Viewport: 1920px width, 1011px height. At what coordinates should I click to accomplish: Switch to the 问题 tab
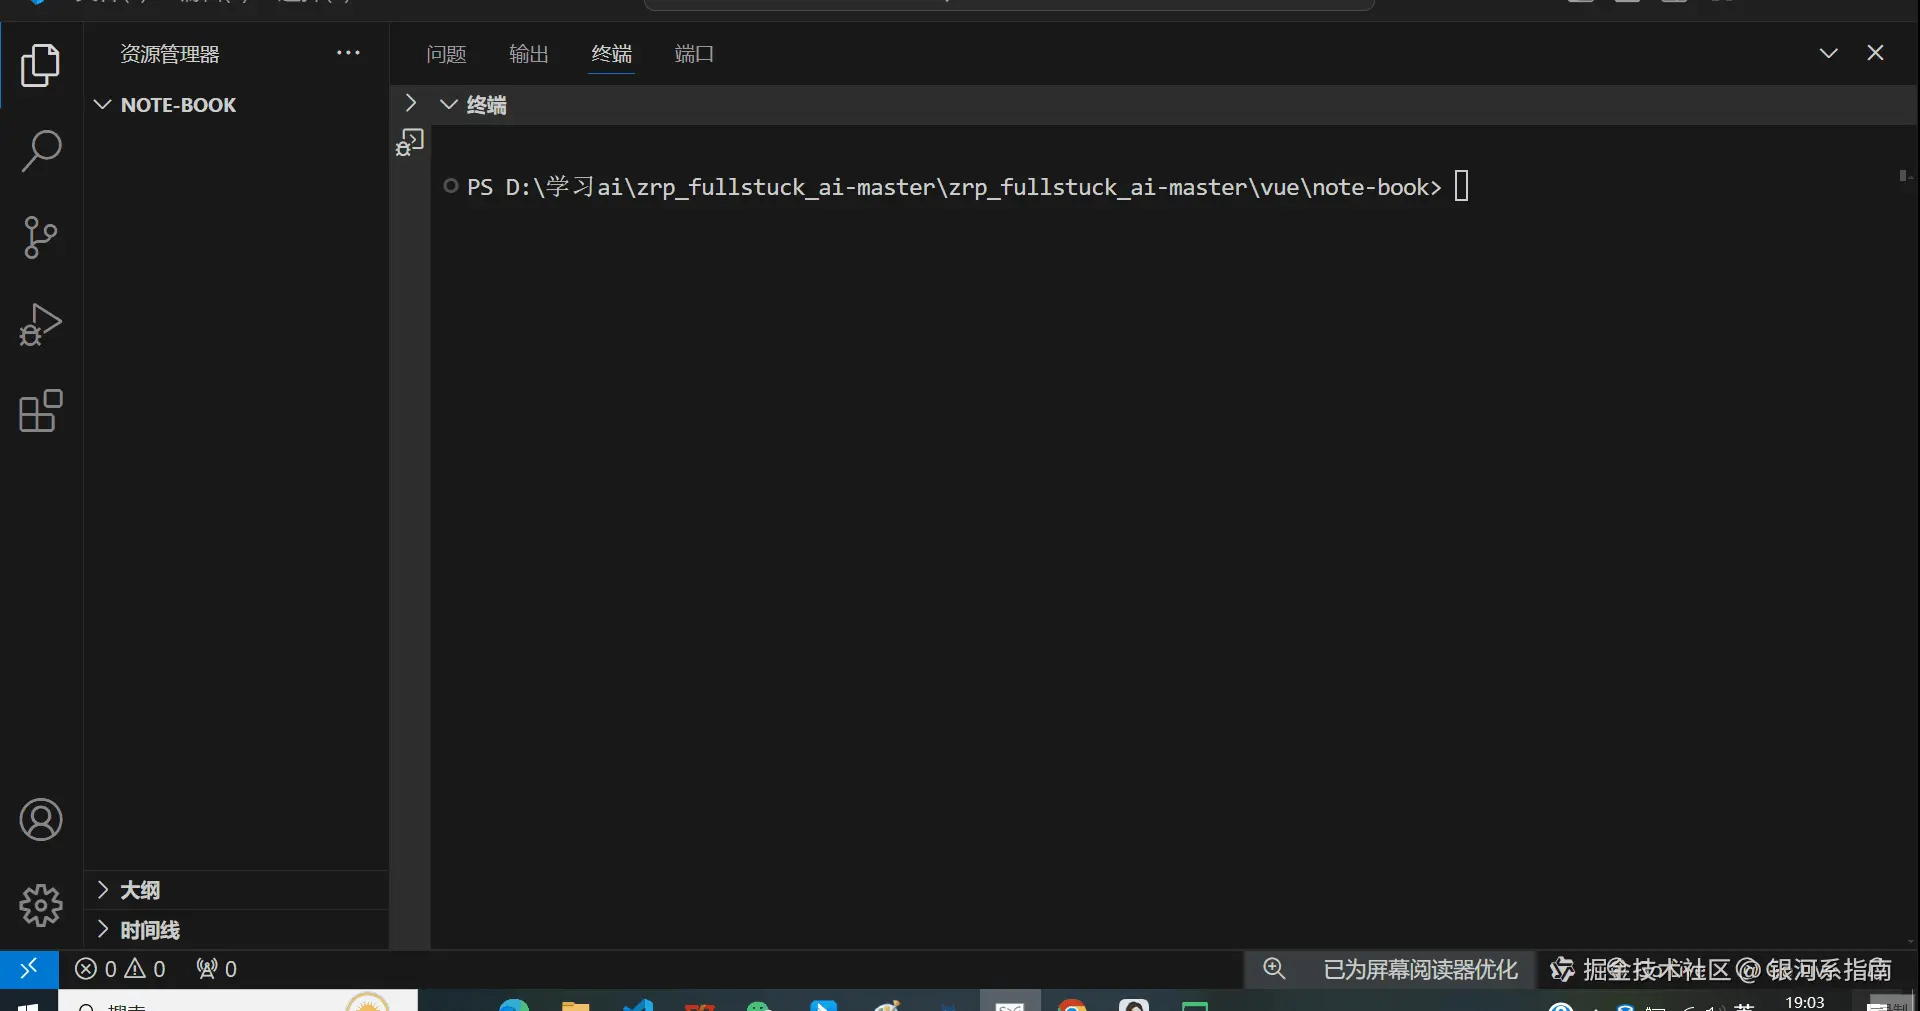446,54
